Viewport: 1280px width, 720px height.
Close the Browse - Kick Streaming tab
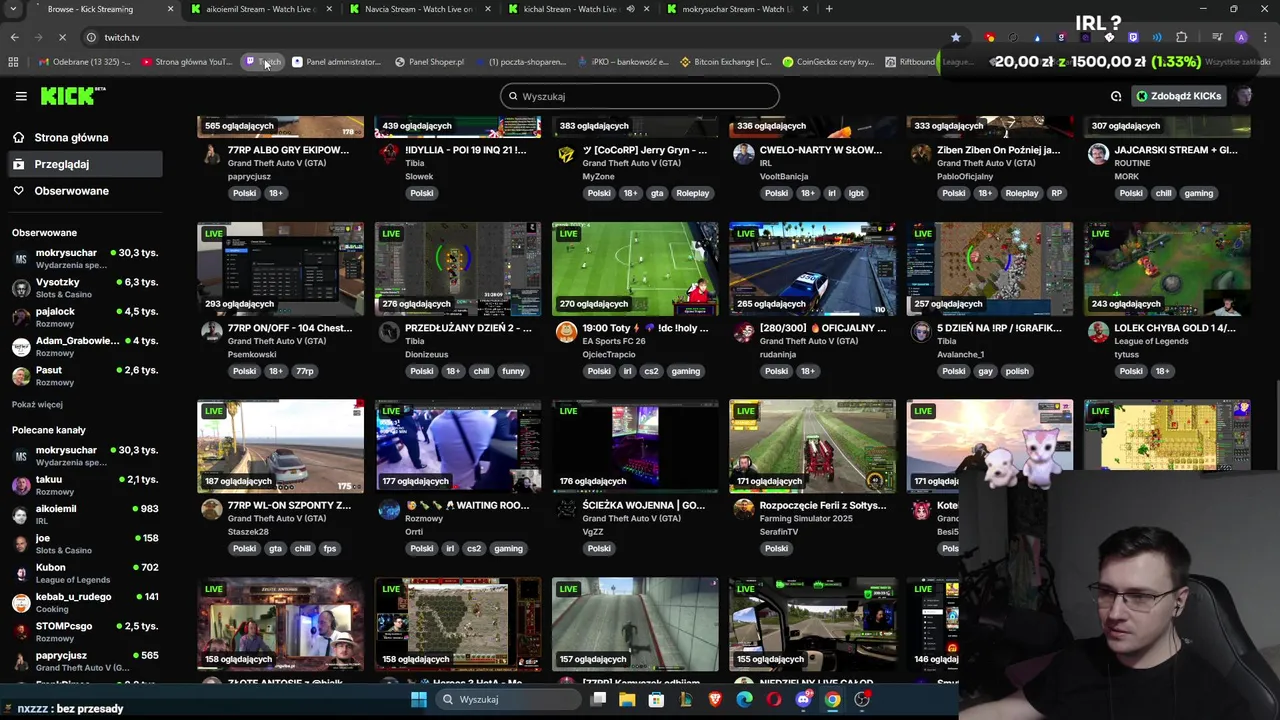pyautogui.click(x=170, y=9)
